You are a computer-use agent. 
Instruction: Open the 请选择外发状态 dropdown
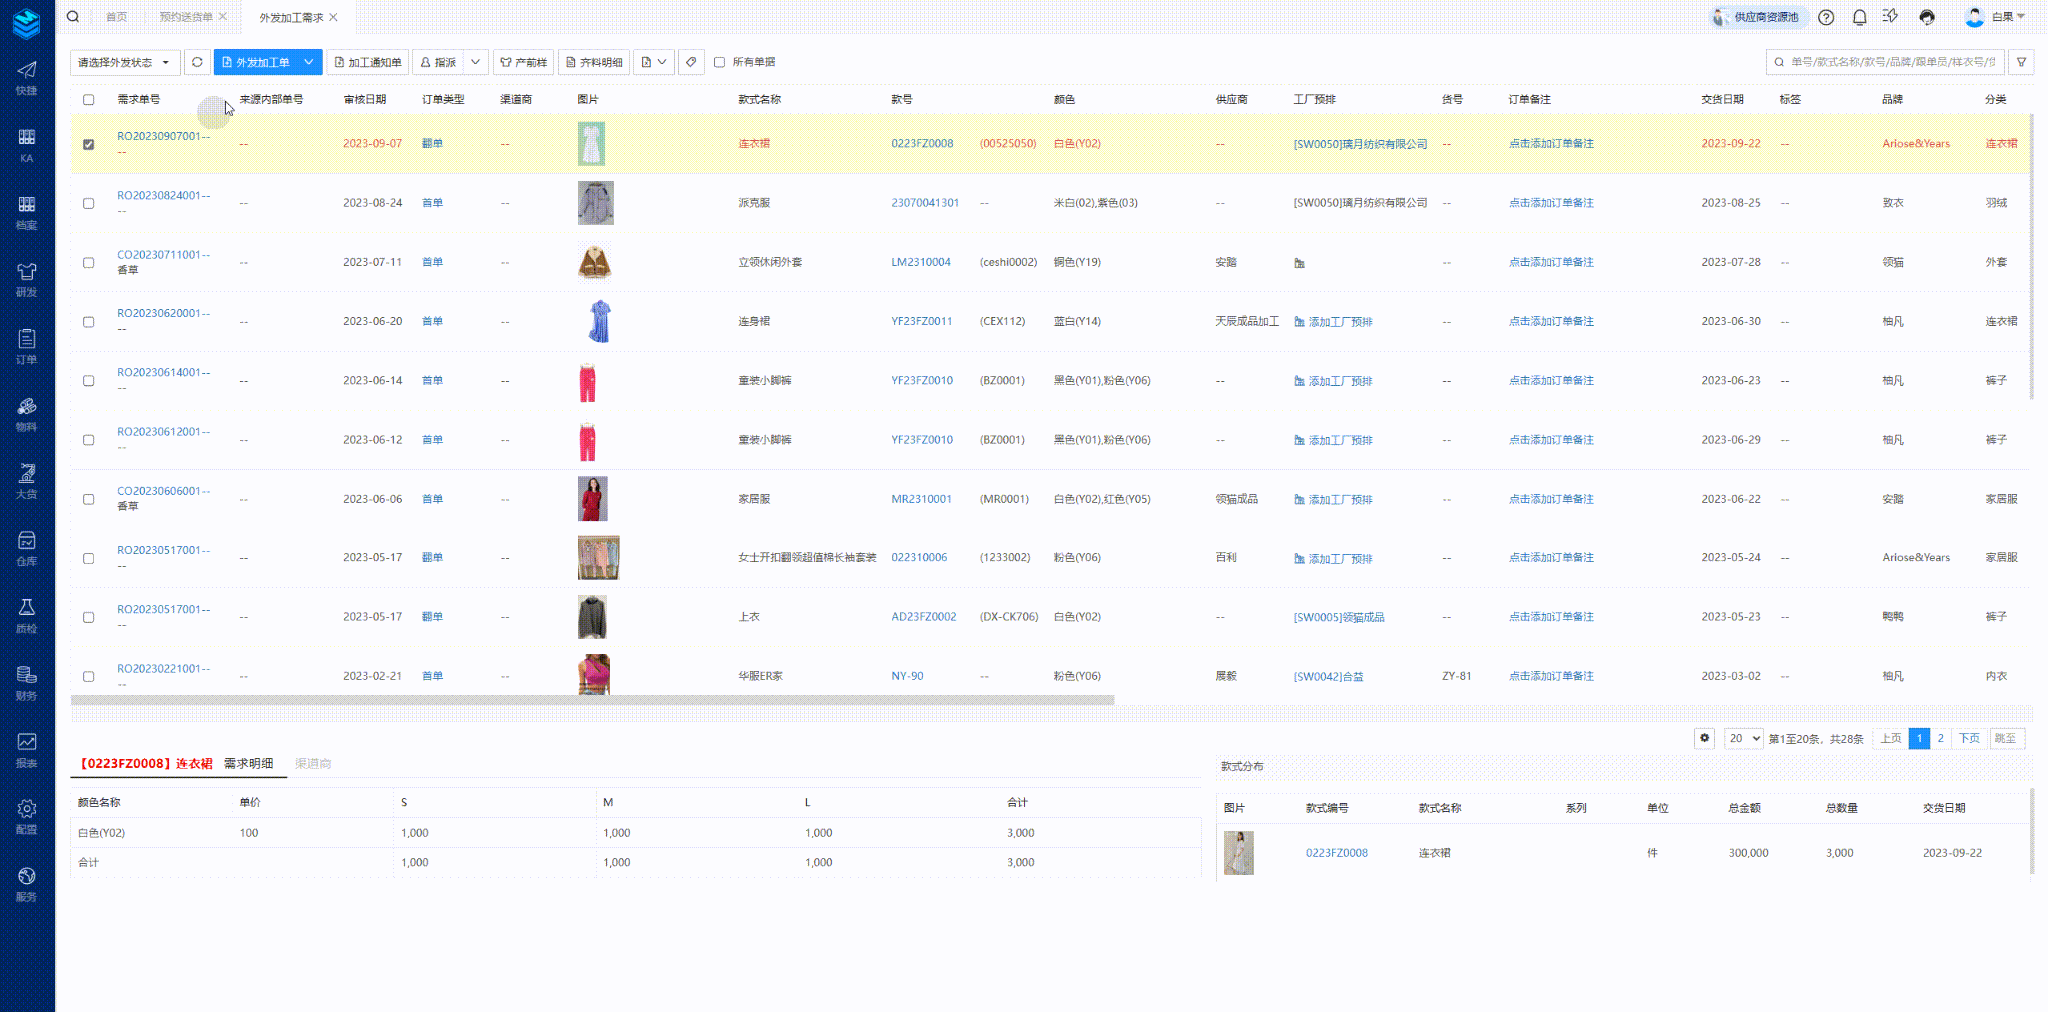pyautogui.click(x=125, y=62)
